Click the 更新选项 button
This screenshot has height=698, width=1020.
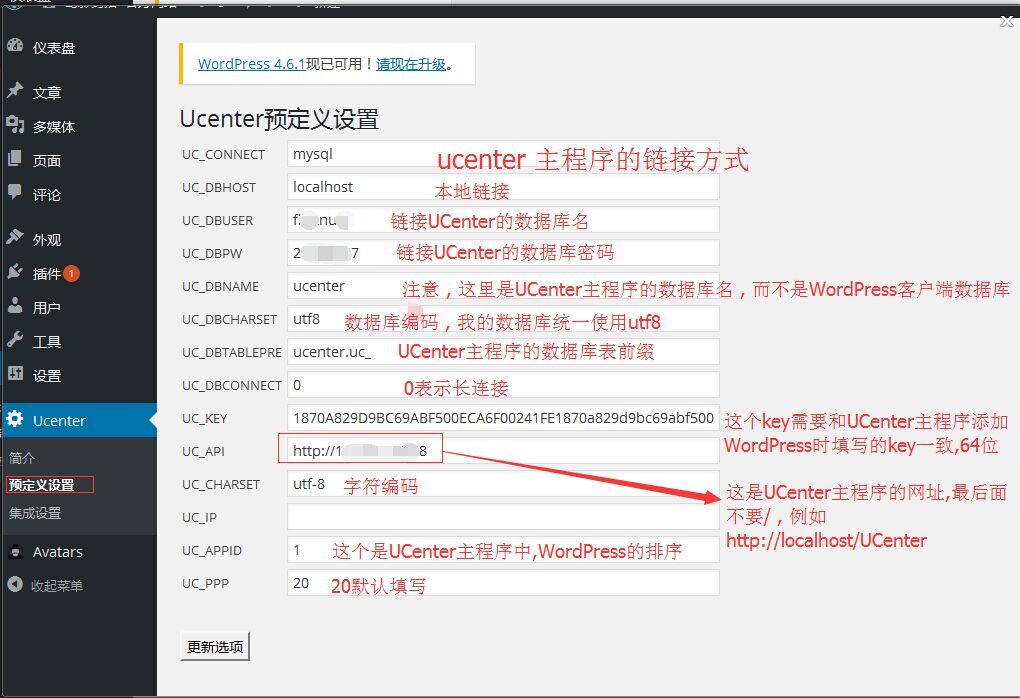[215, 647]
